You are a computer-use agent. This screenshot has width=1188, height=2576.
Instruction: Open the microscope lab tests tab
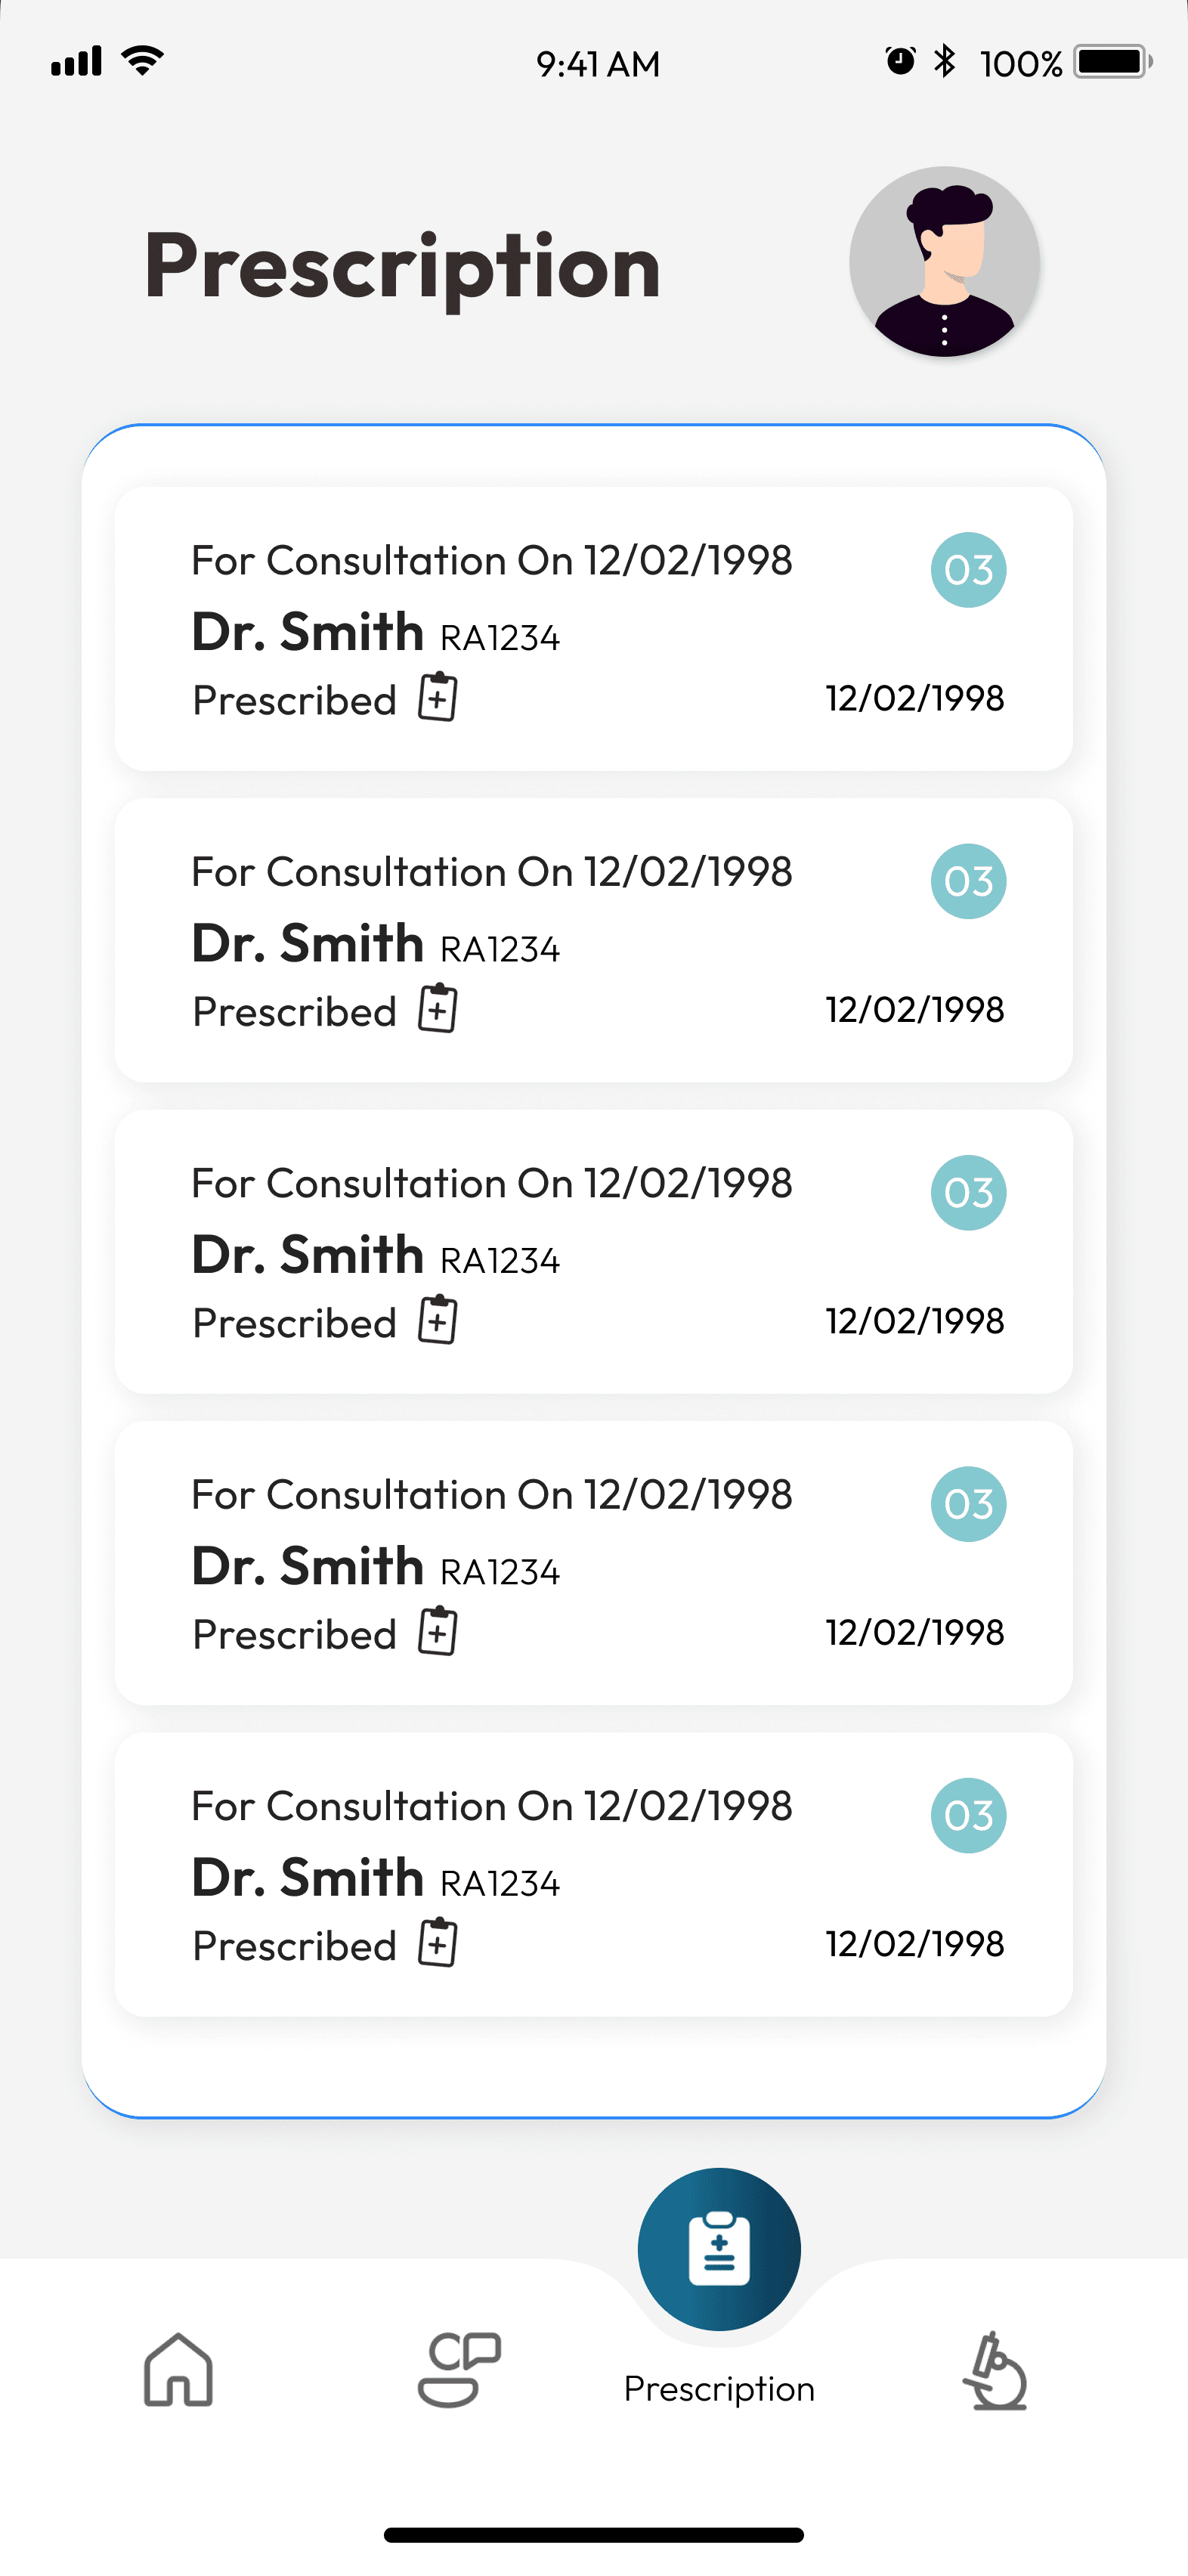(x=995, y=2370)
